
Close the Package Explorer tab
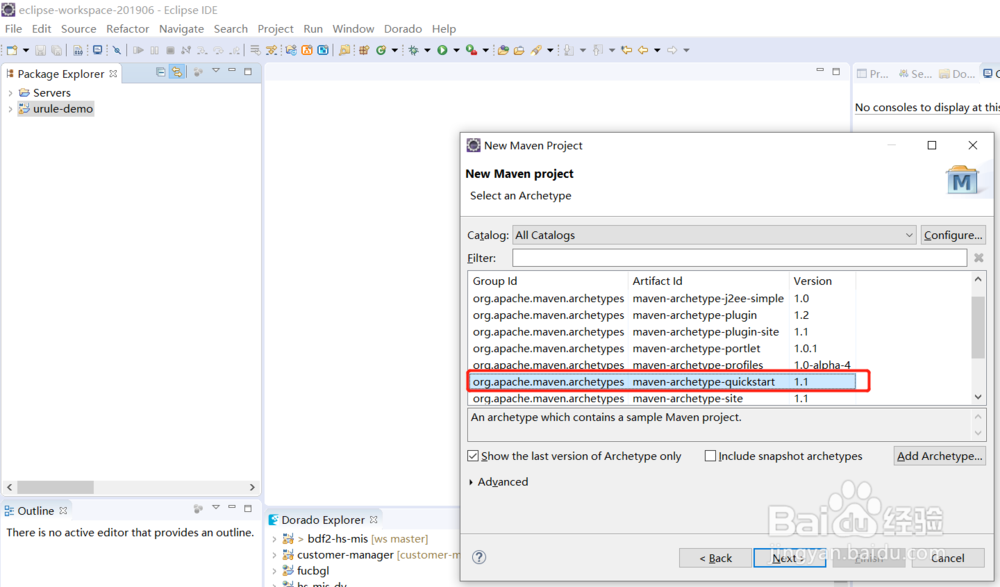(113, 73)
